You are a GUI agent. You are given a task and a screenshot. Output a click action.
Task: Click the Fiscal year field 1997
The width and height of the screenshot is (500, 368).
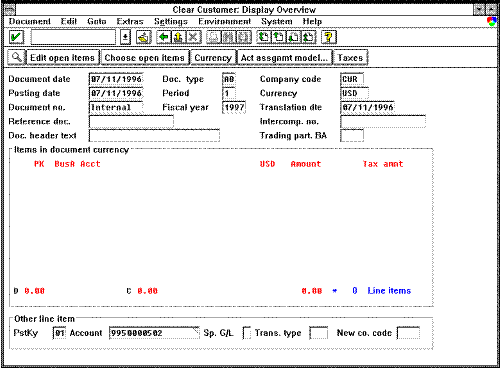click(x=234, y=107)
